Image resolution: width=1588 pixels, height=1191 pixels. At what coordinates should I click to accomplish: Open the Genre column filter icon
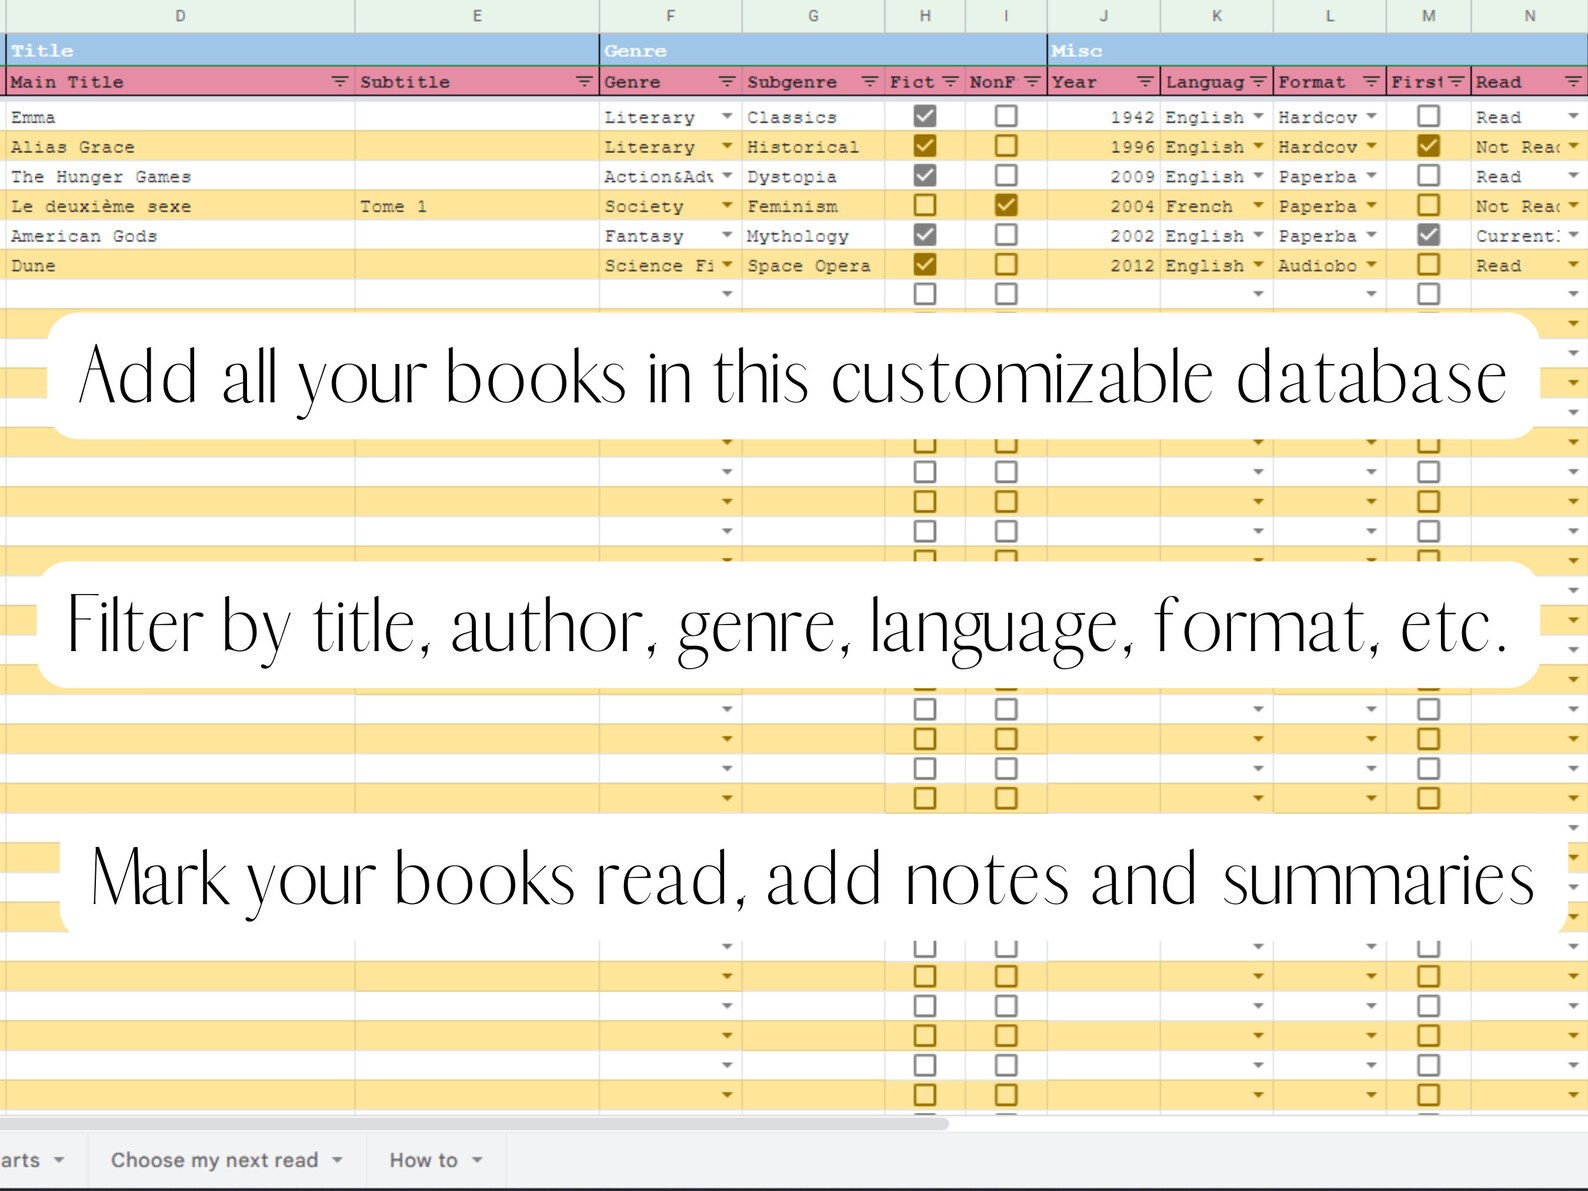pos(727,82)
